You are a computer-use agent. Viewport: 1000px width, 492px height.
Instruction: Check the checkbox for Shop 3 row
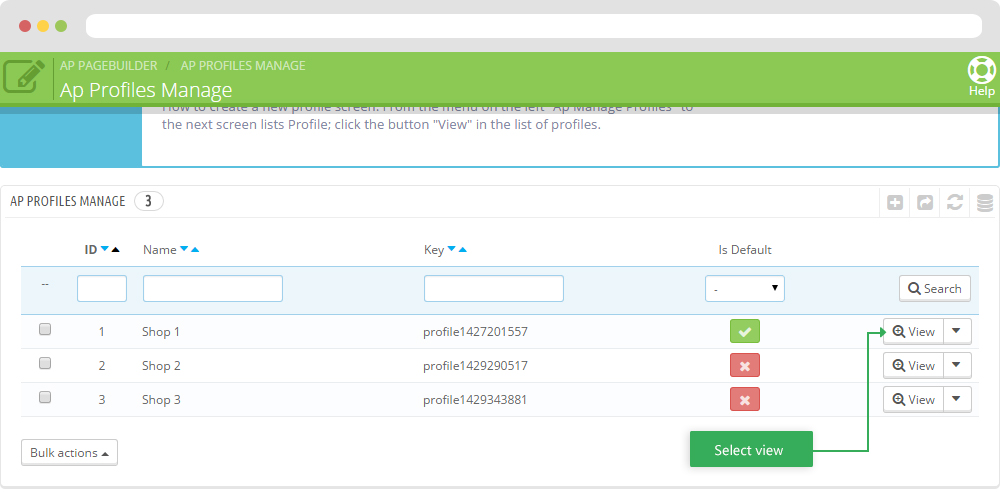[45, 397]
